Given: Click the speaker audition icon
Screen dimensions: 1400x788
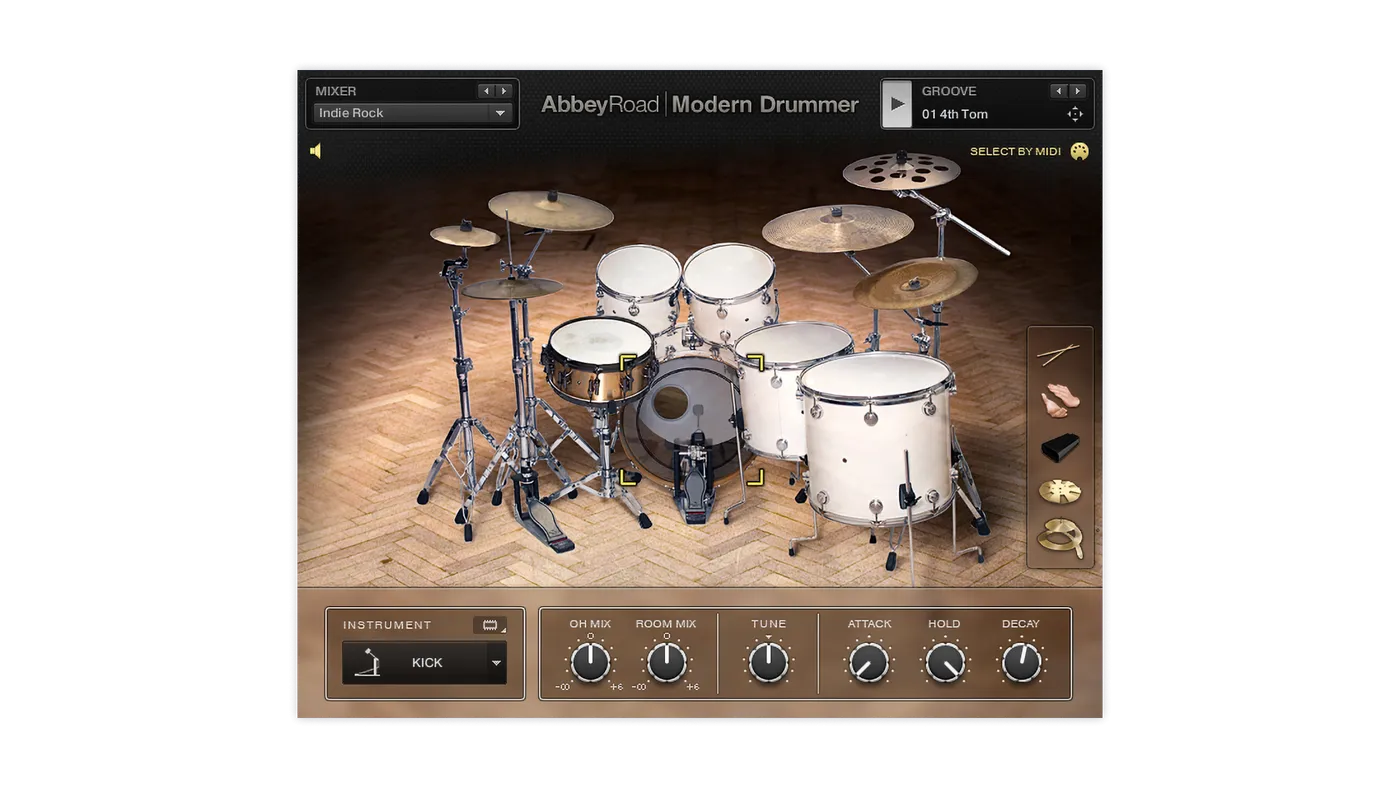Looking at the screenshot, I should pos(316,151).
